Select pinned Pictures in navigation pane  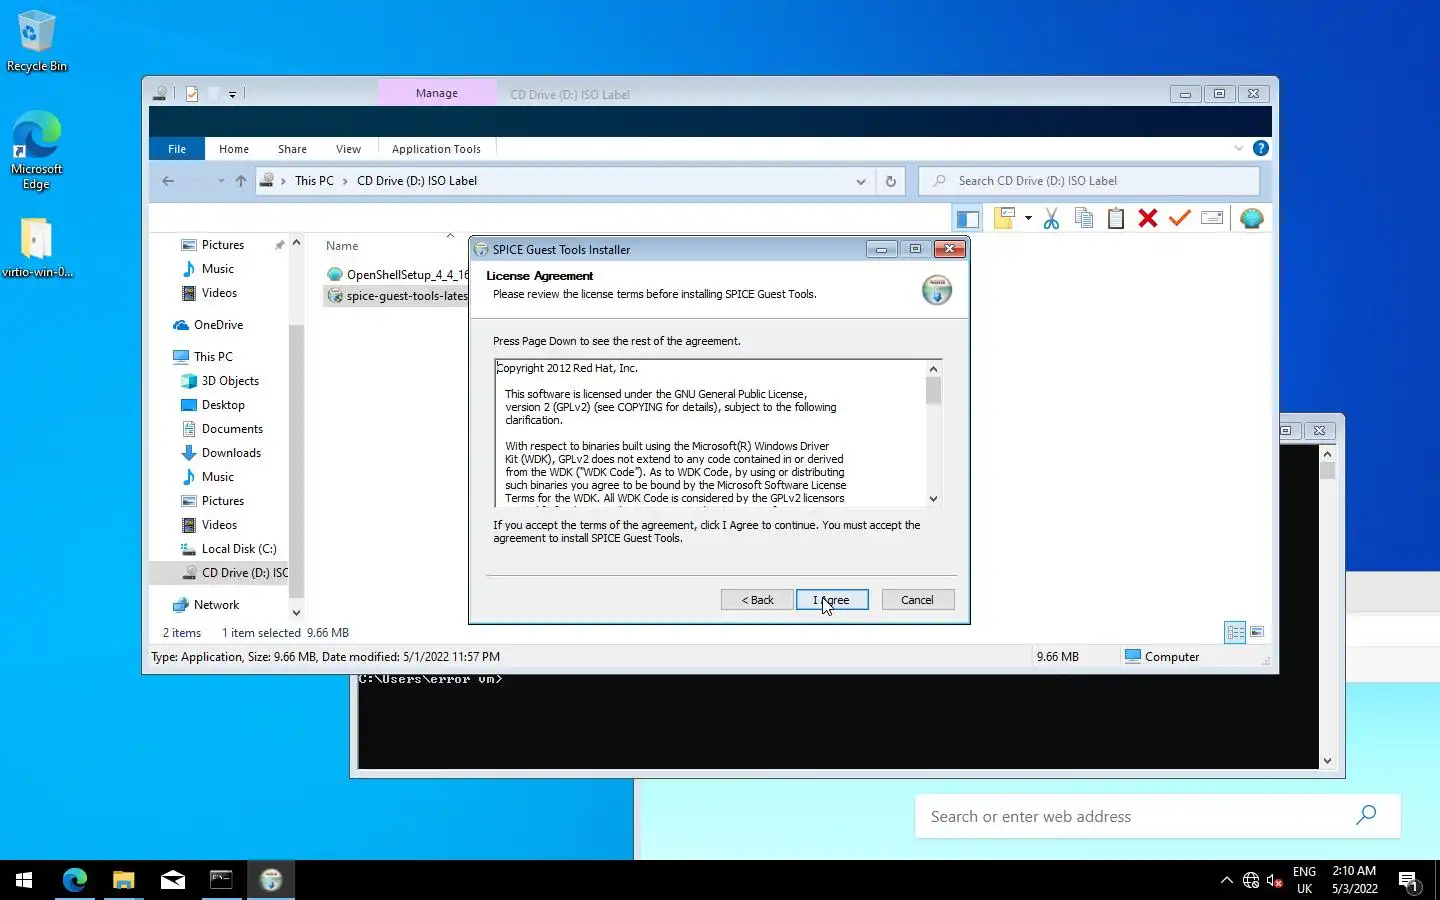[223, 245]
